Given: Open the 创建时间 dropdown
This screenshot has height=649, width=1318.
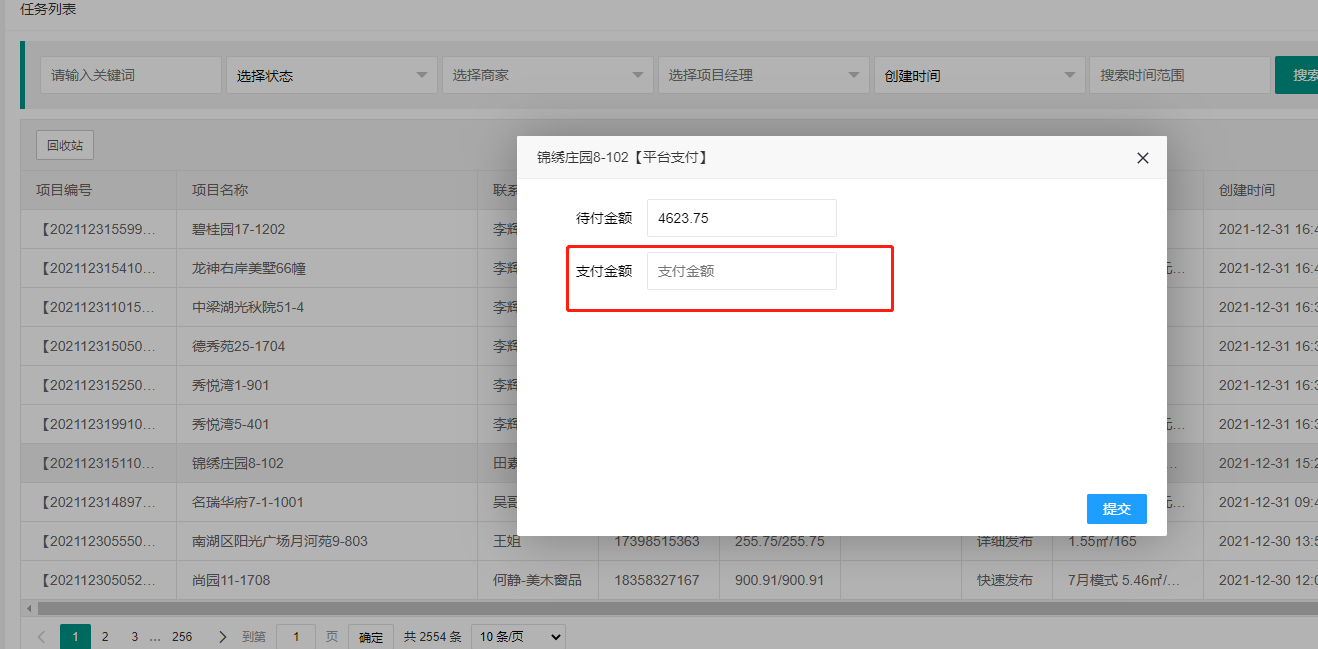Looking at the screenshot, I should [x=979, y=75].
